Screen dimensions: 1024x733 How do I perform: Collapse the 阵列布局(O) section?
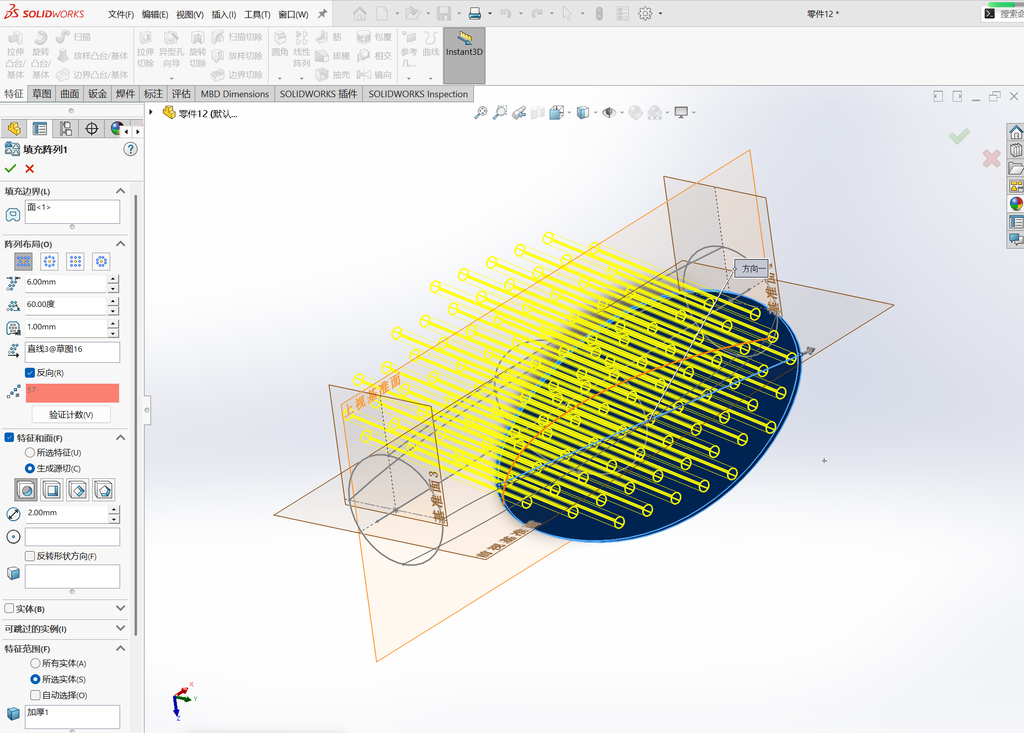tap(120, 244)
